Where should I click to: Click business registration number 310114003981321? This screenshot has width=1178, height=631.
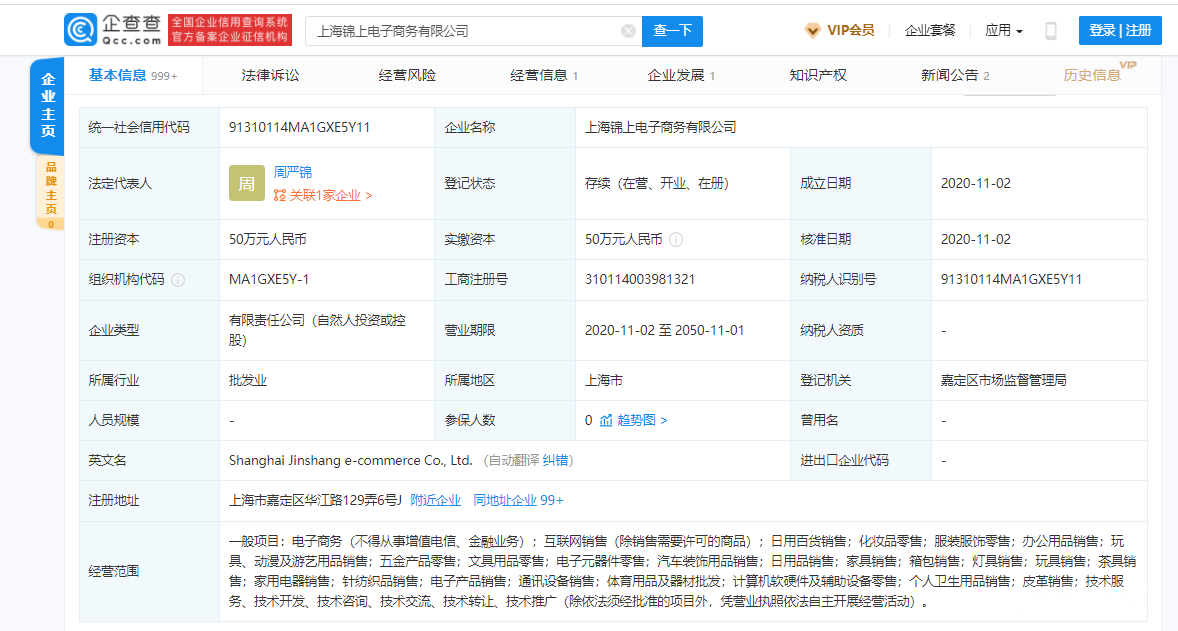pyautogui.click(x=640, y=279)
